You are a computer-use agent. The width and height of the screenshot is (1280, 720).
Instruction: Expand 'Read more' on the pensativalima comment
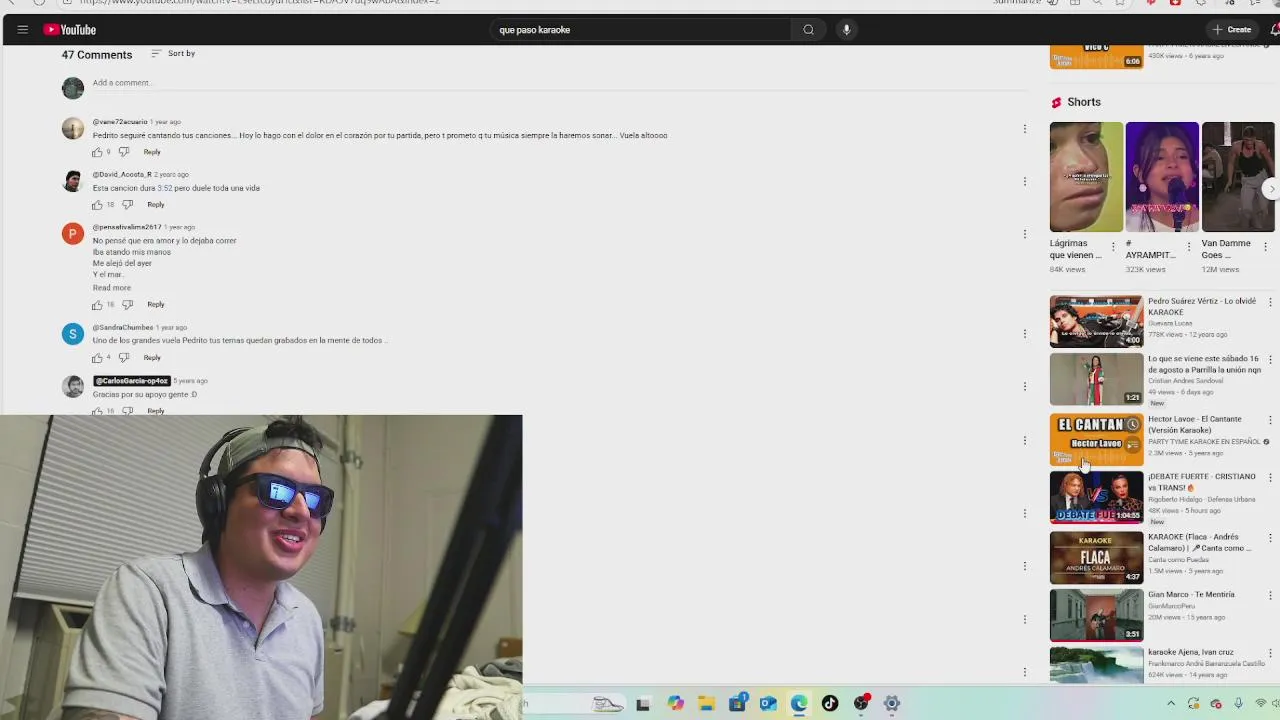(112, 288)
